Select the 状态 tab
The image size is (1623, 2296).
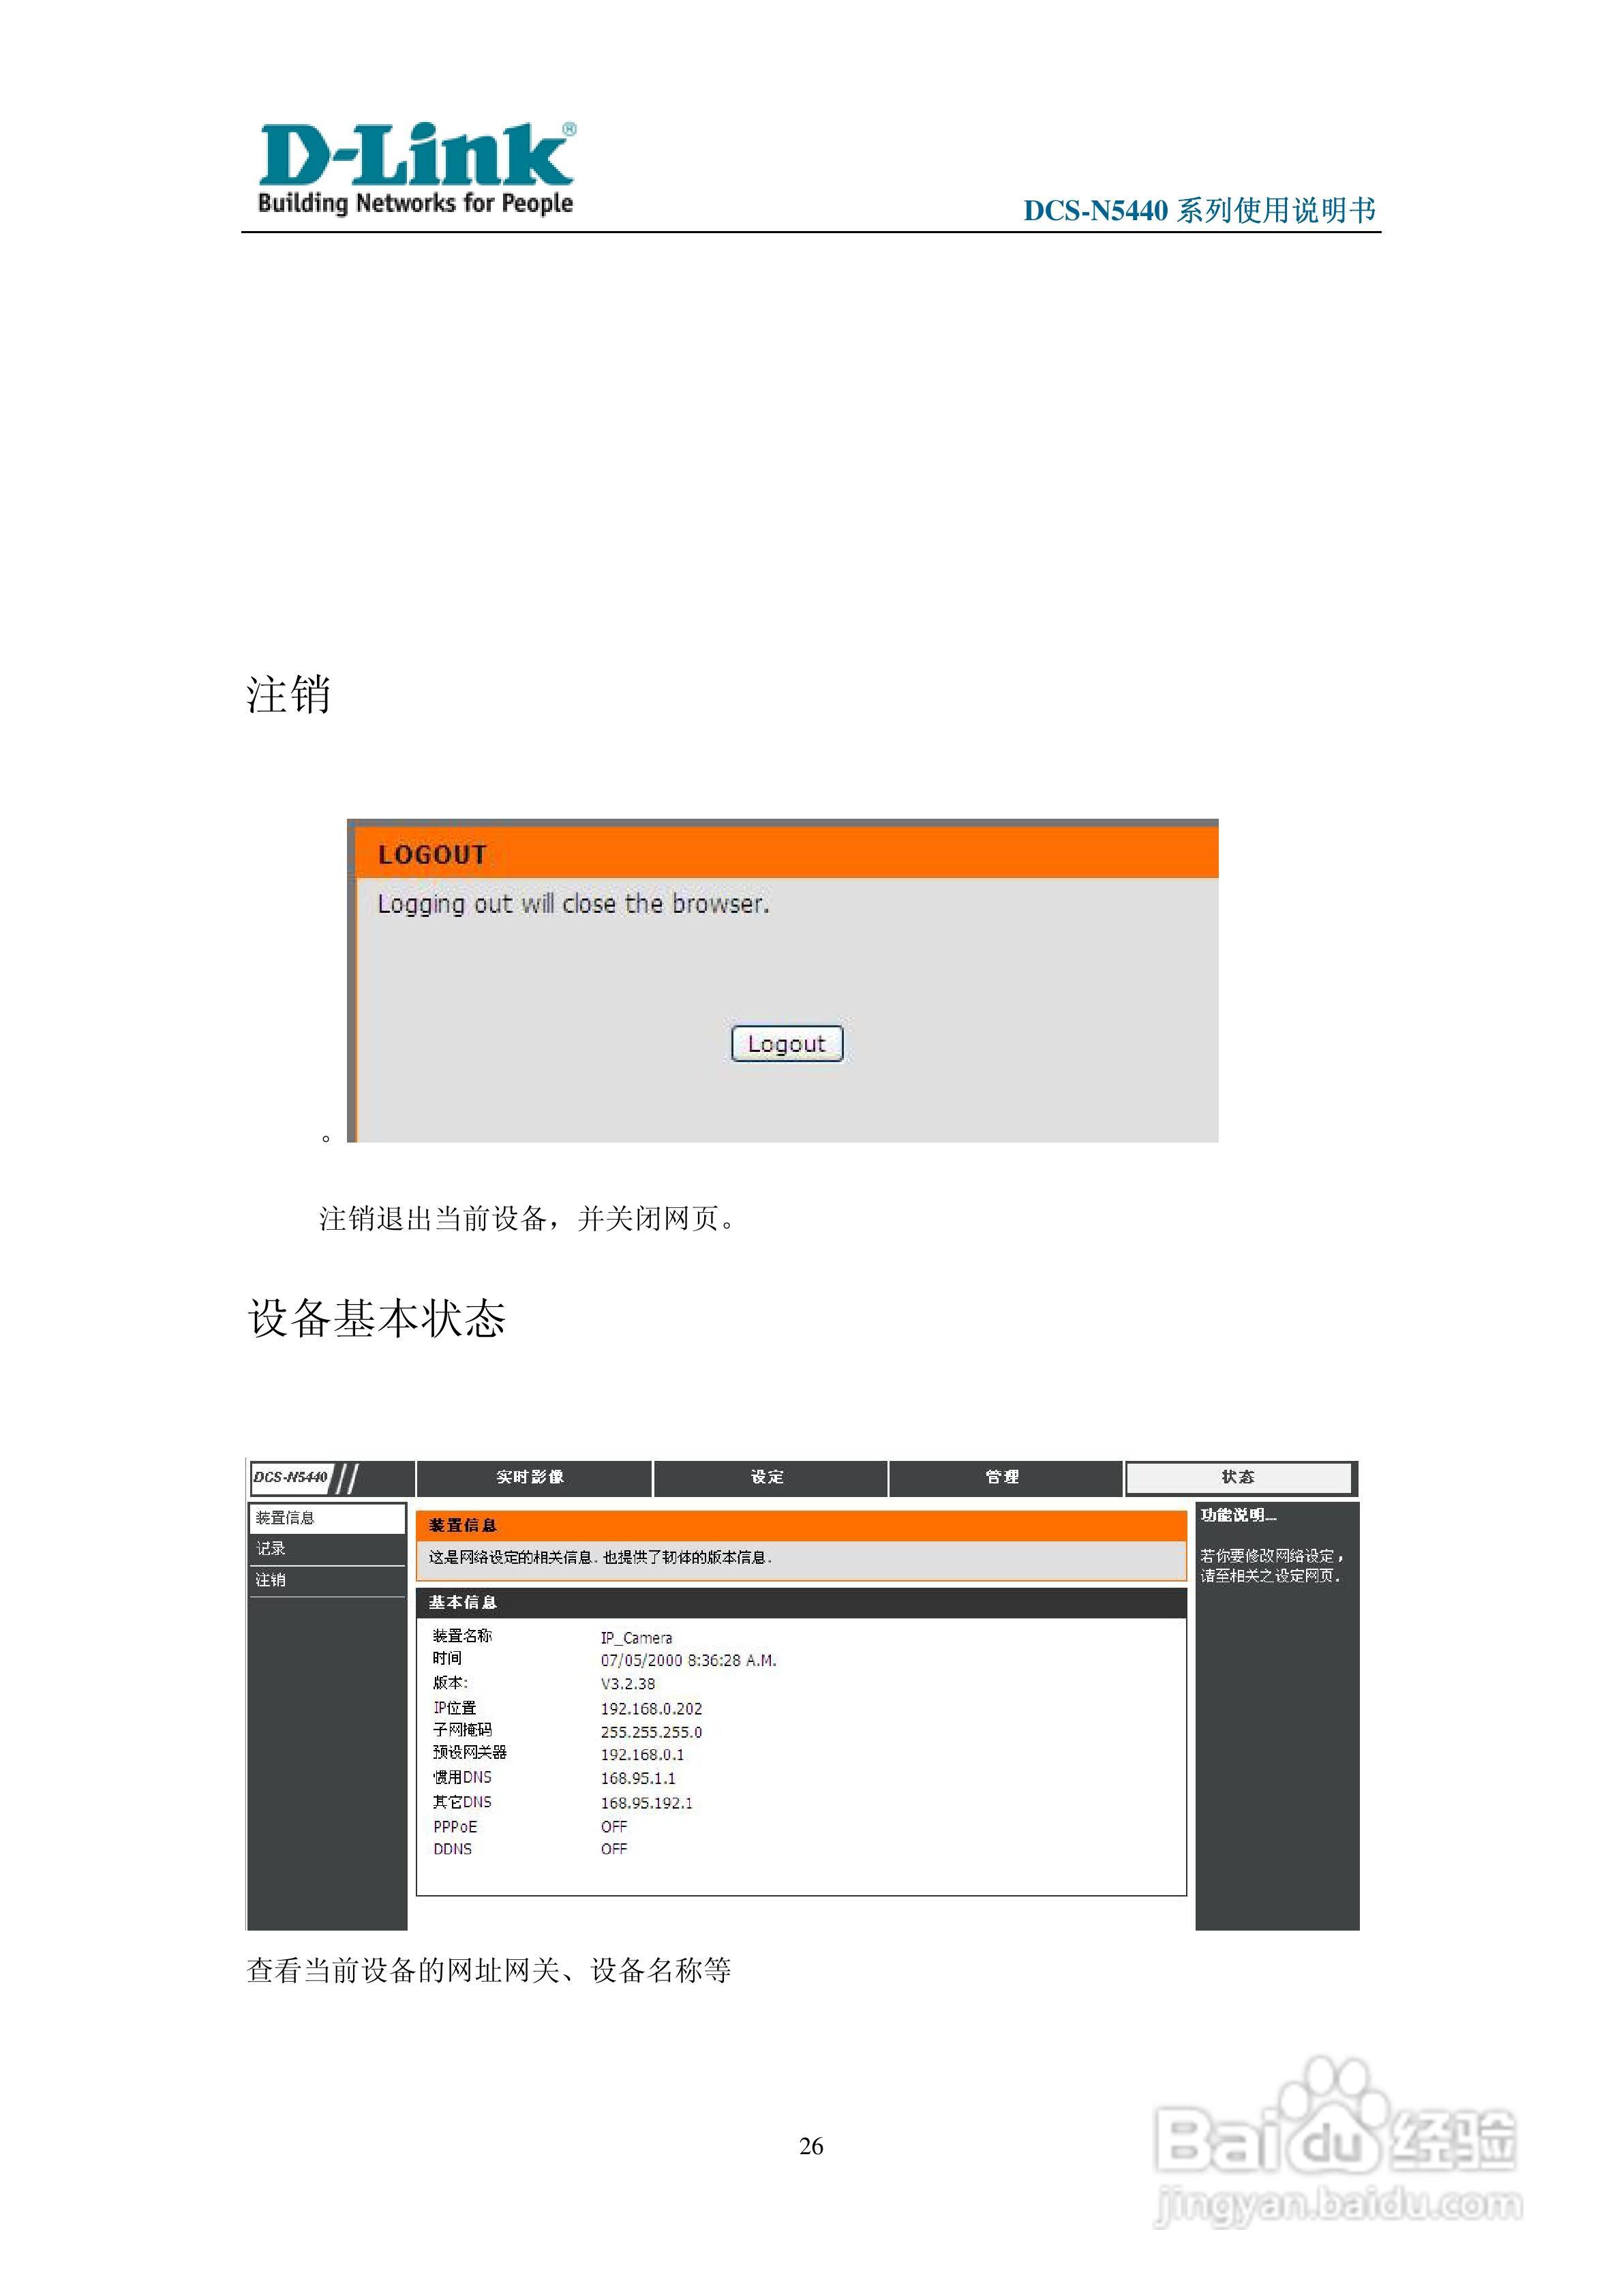point(1238,1477)
